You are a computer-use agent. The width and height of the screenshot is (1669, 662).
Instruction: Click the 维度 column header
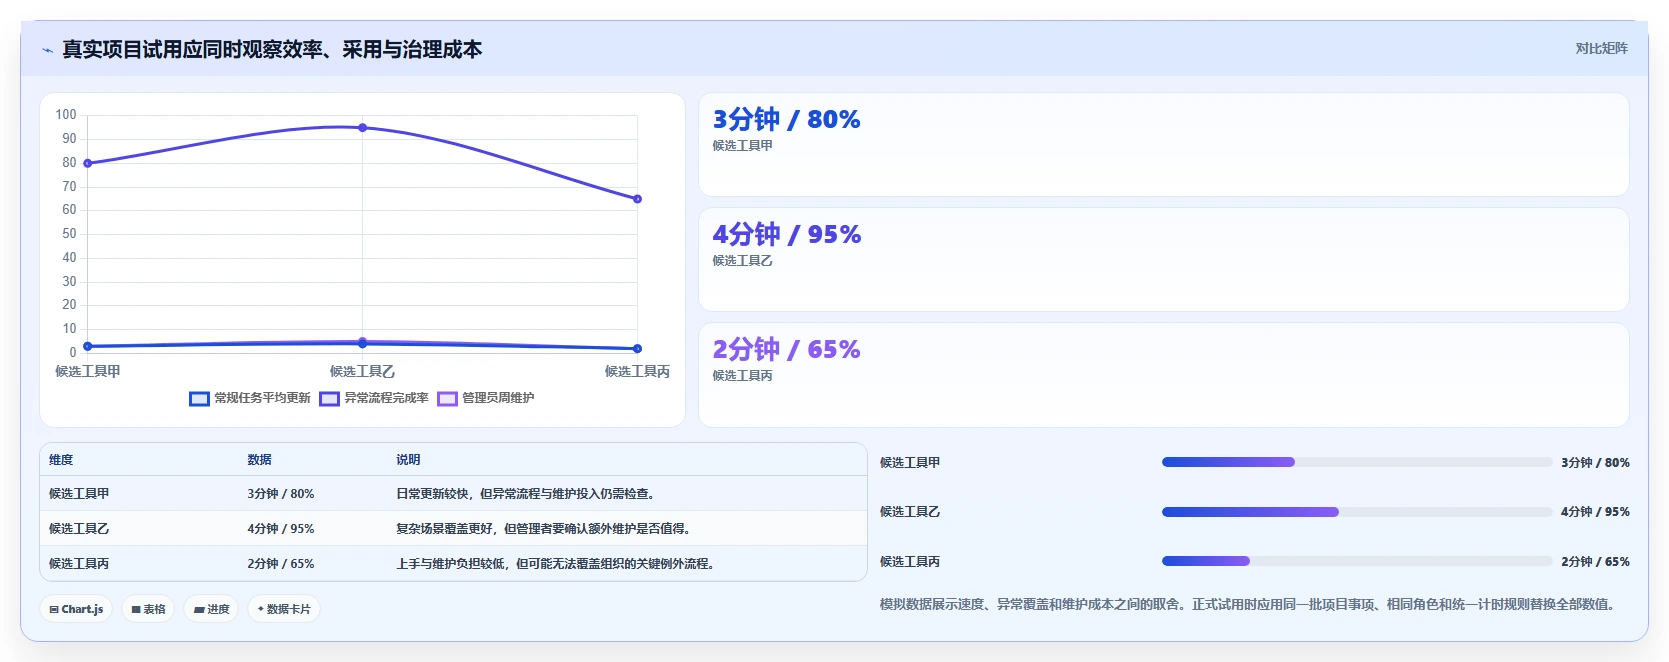(61, 460)
